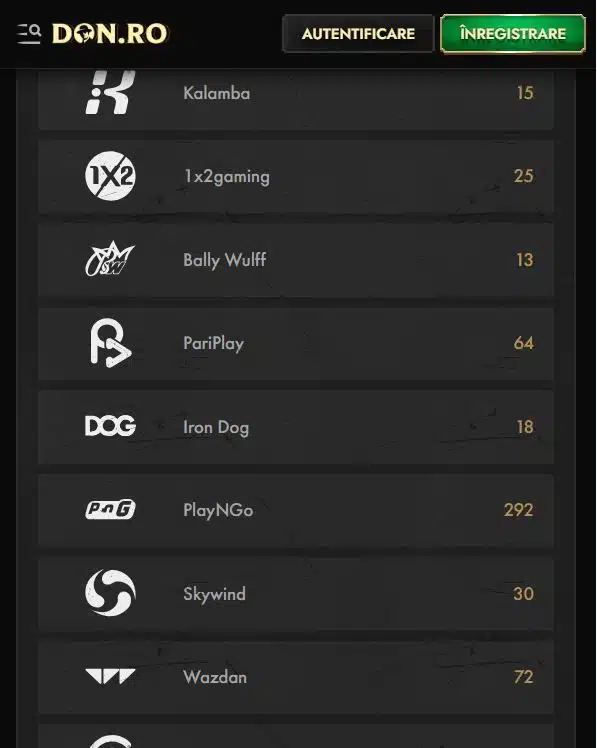Click the Wazdan game count 72

click(524, 677)
